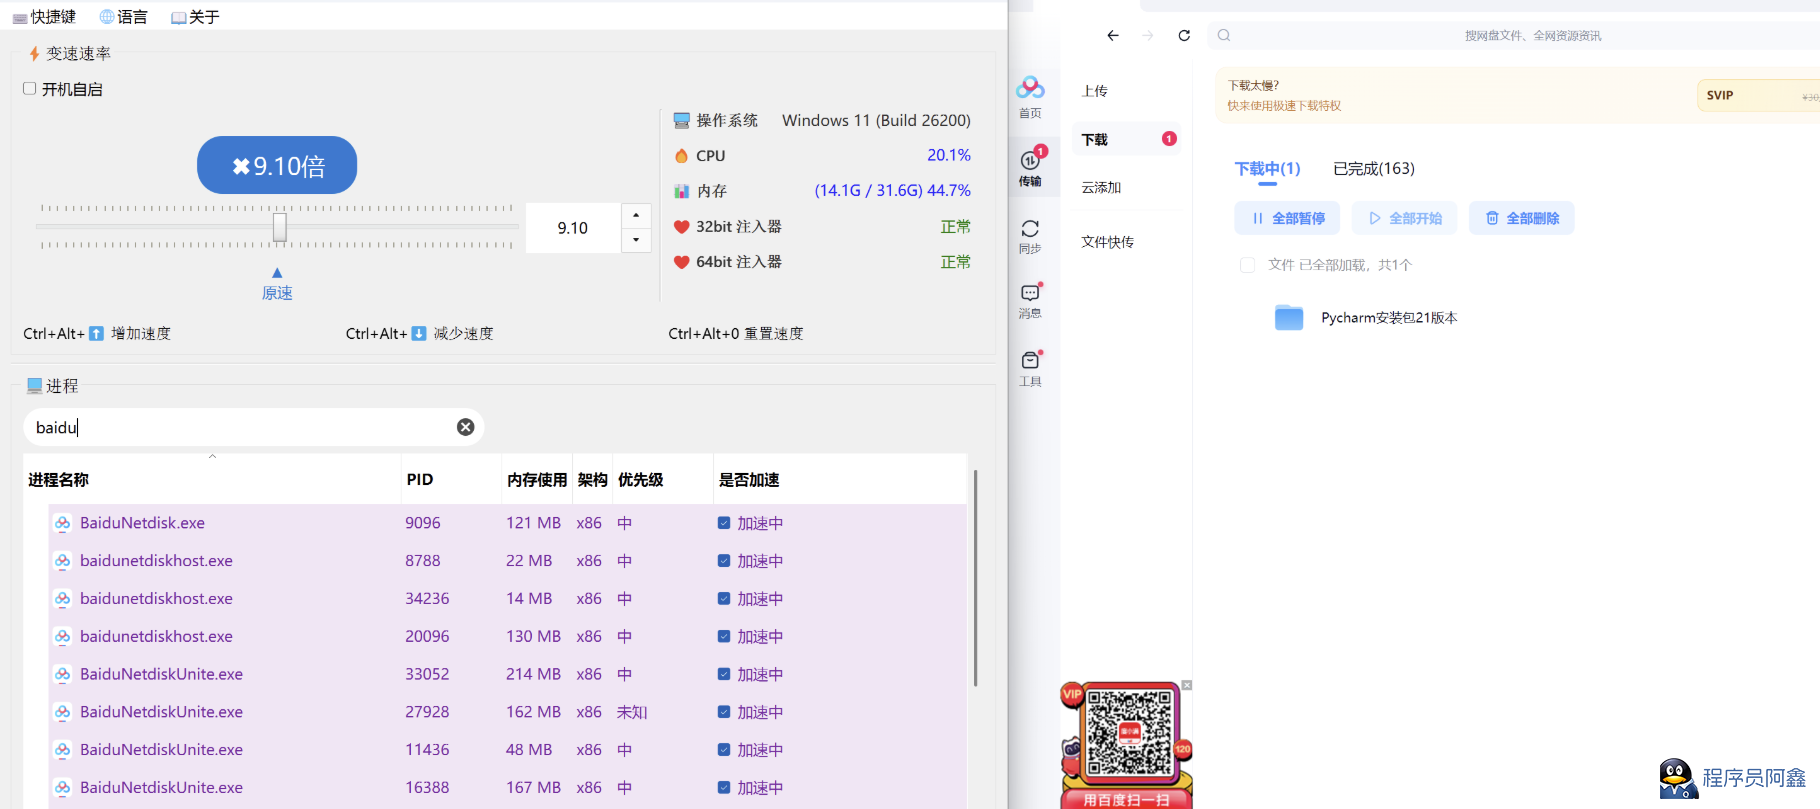This screenshot has width=1820, height=809.
Task: Click the 同步 sync sidebar icon
Action: (1030, 235)
